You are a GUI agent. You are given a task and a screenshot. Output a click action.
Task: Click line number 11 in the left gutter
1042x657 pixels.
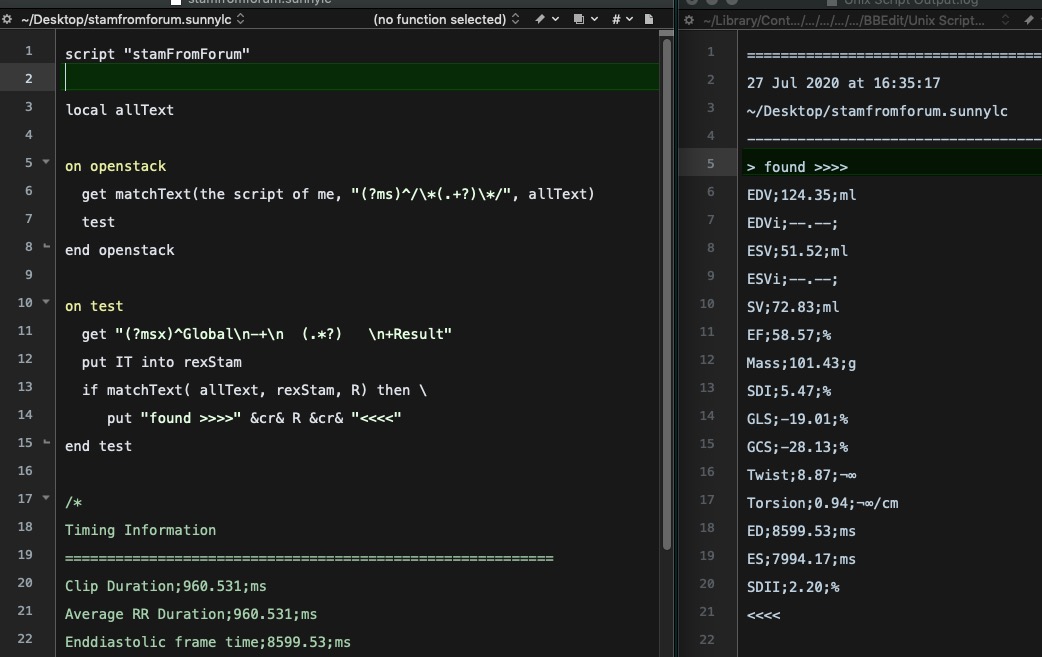(x=25, y=331)
